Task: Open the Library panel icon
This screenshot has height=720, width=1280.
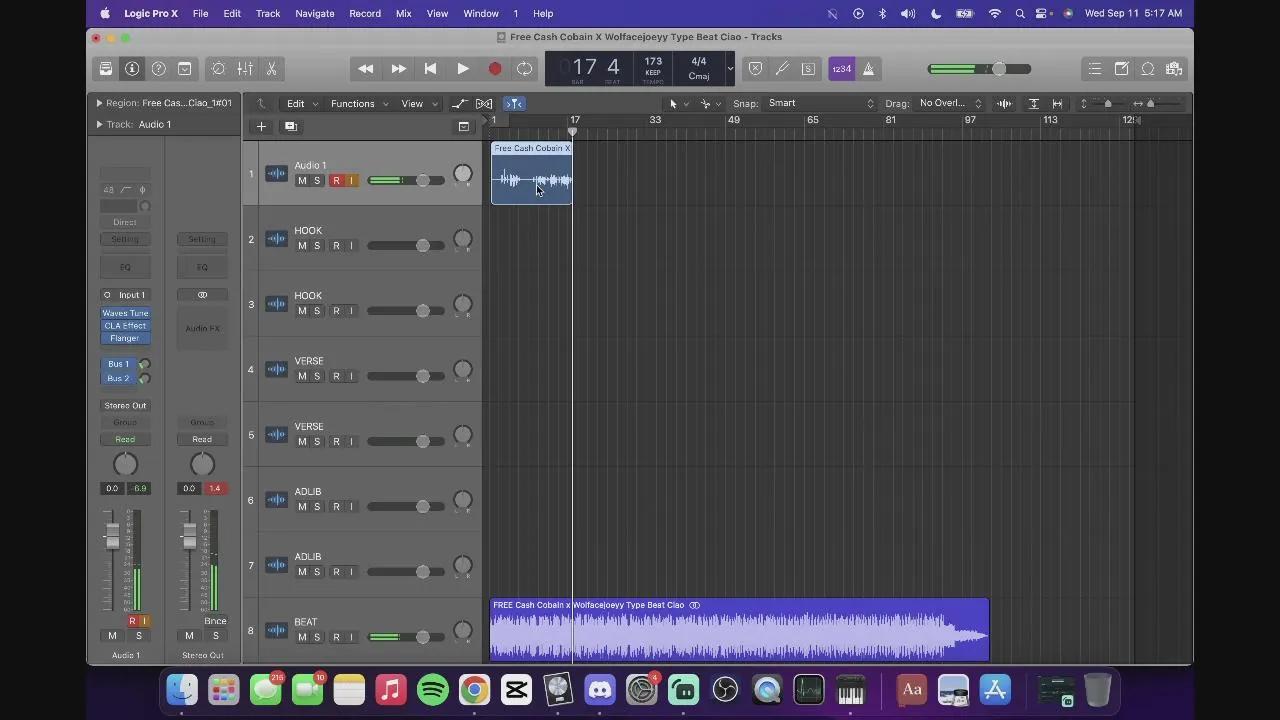Action: coord(105,69)
